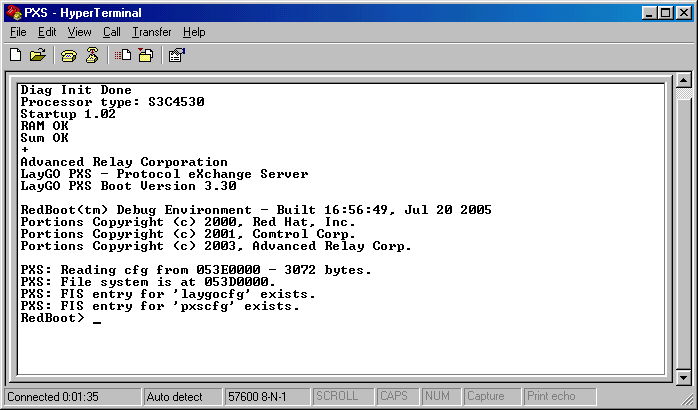Click the FIS entry for 'pxscfg' line
The height and width of the screenshot is (410, 698).
[160, 306]
